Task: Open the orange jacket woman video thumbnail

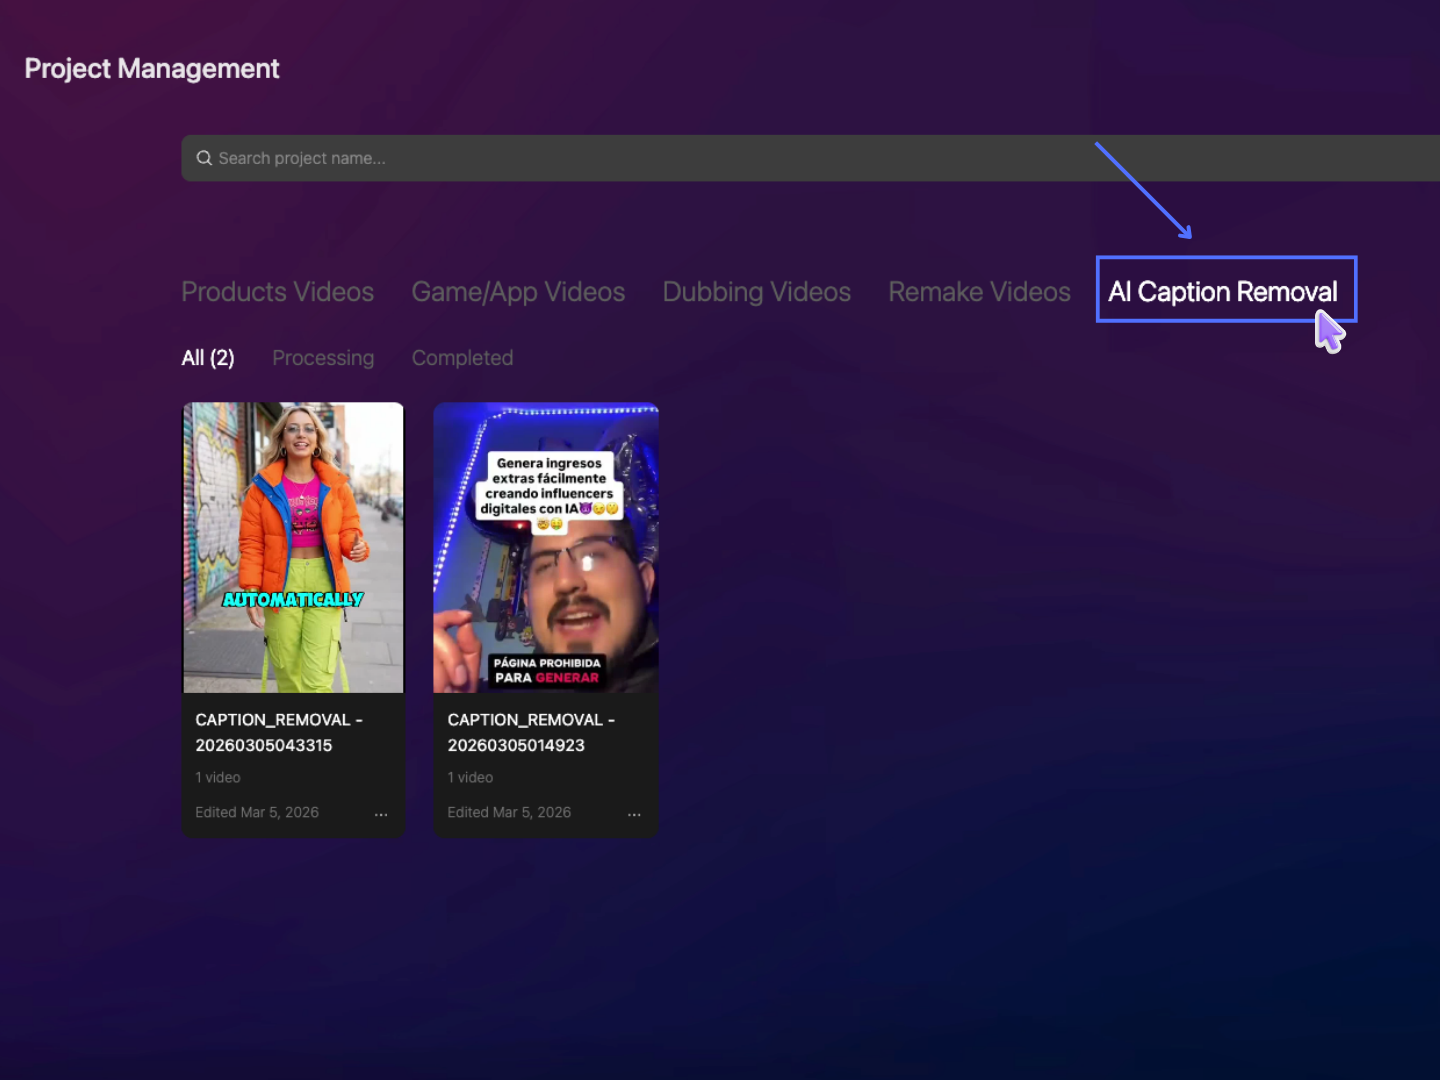Action: coord(293,547)
